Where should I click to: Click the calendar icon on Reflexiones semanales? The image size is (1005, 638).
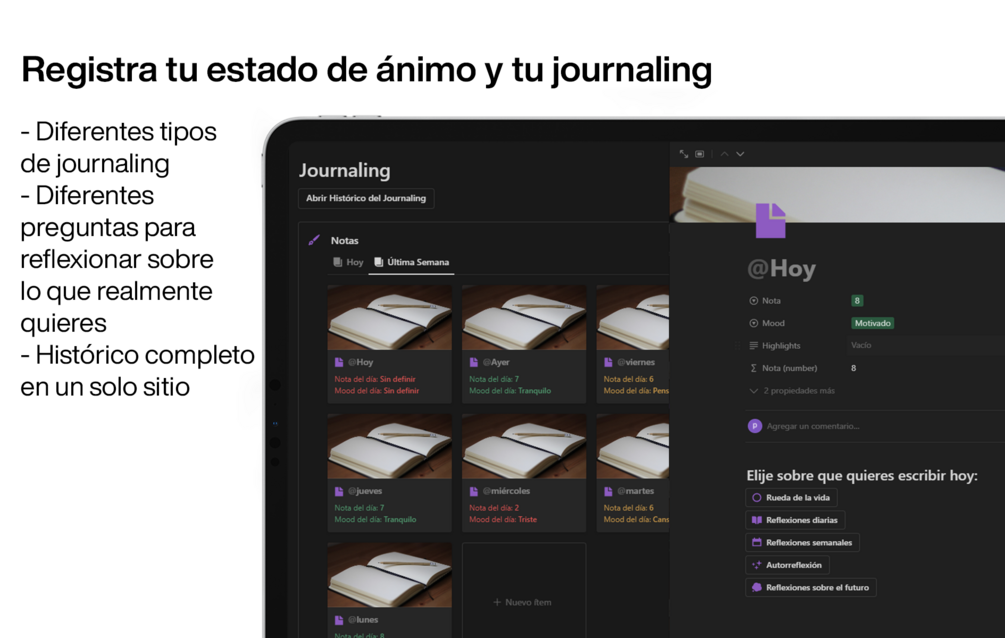point(757,542)
